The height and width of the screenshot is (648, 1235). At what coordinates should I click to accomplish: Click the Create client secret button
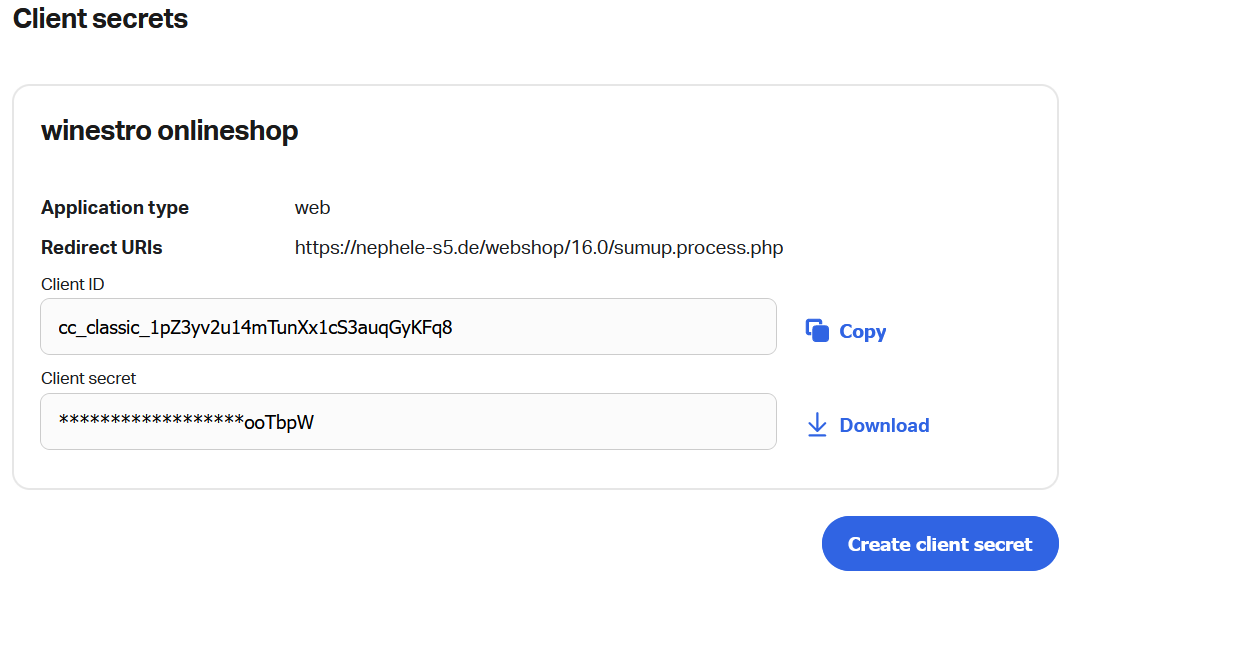[939, 544]
